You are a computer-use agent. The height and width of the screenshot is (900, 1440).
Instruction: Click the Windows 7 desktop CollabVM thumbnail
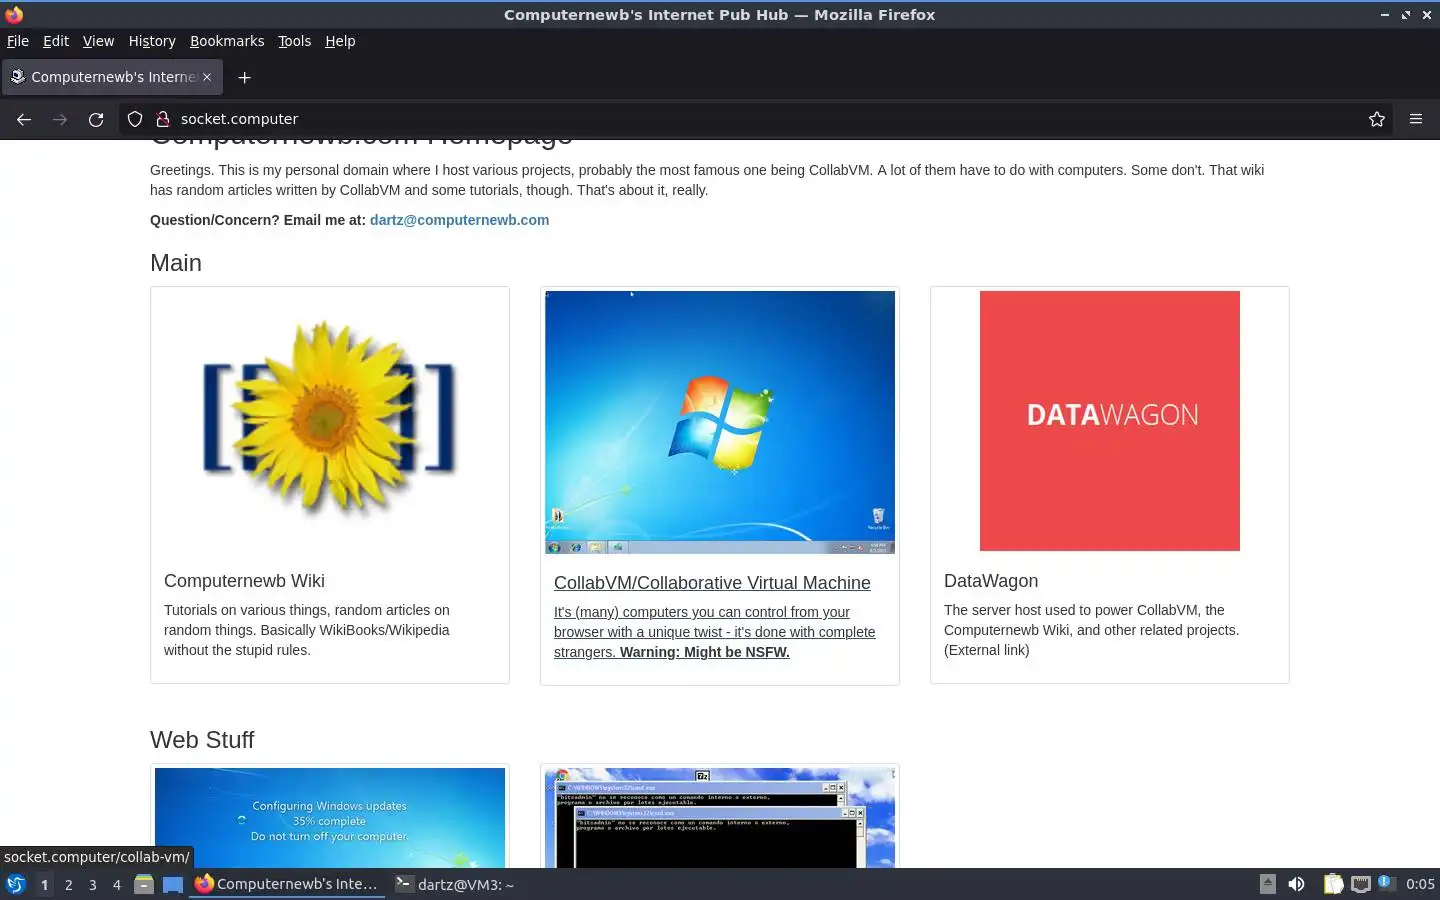[720, 422]
